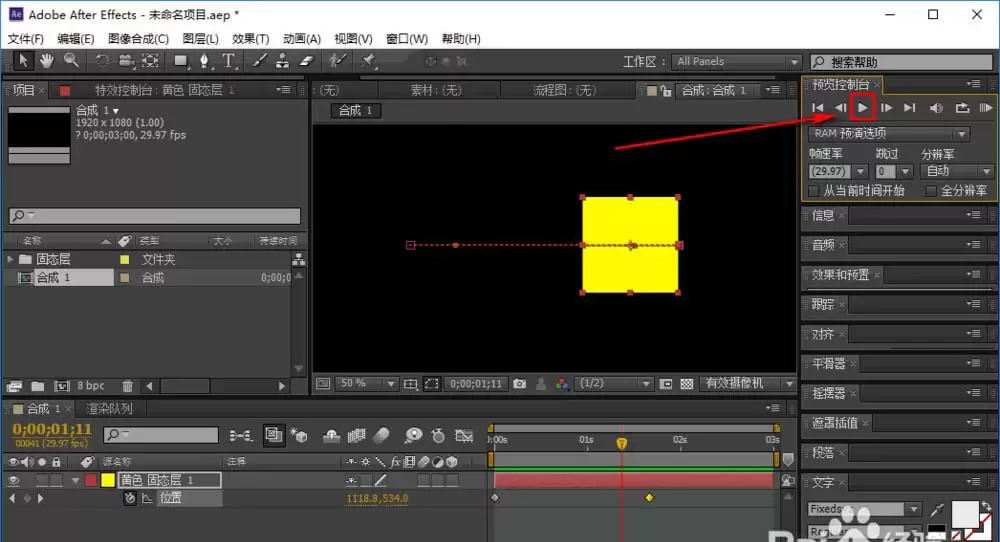The image size is (1000, 542).
Task: Open the 图像合成(C) menu
Action: [x=138, y=39]
